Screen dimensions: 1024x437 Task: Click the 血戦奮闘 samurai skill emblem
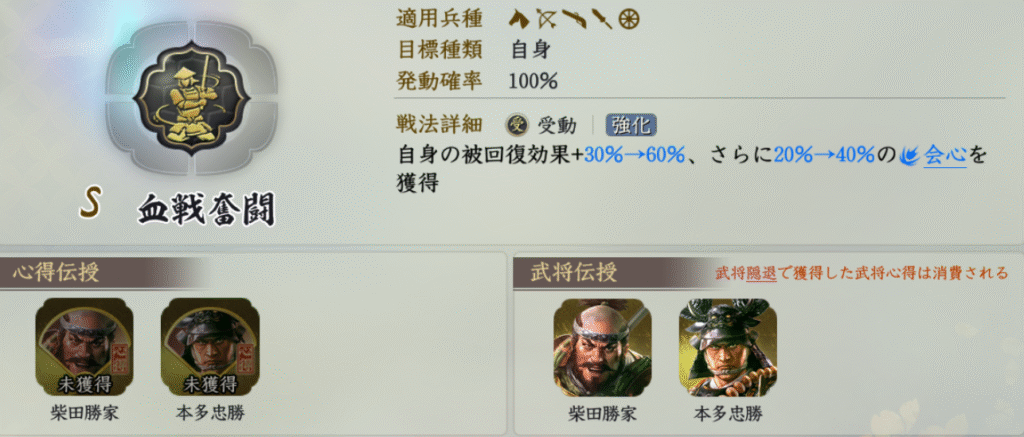click(x=191, y=97)
